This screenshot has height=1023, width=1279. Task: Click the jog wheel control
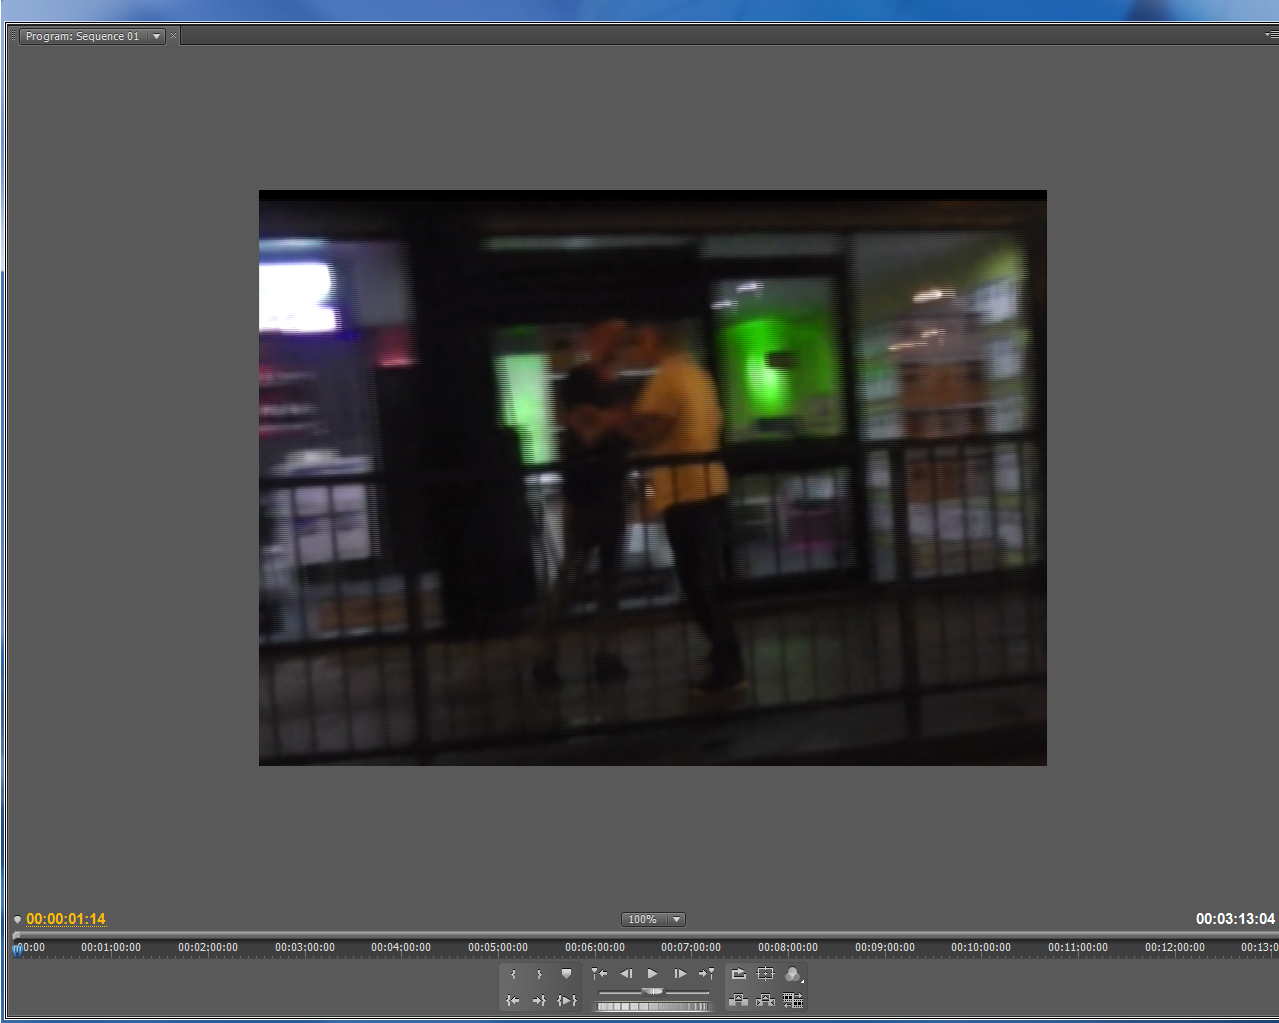653,1006
